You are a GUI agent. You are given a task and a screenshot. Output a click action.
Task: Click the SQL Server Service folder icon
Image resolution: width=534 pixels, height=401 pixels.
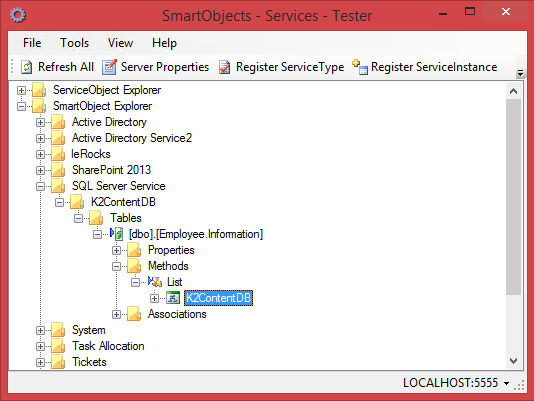58,186
